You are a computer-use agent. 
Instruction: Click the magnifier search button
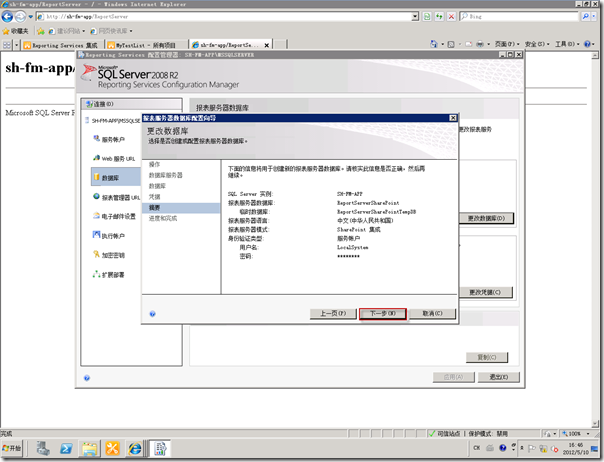click(586, 17)
